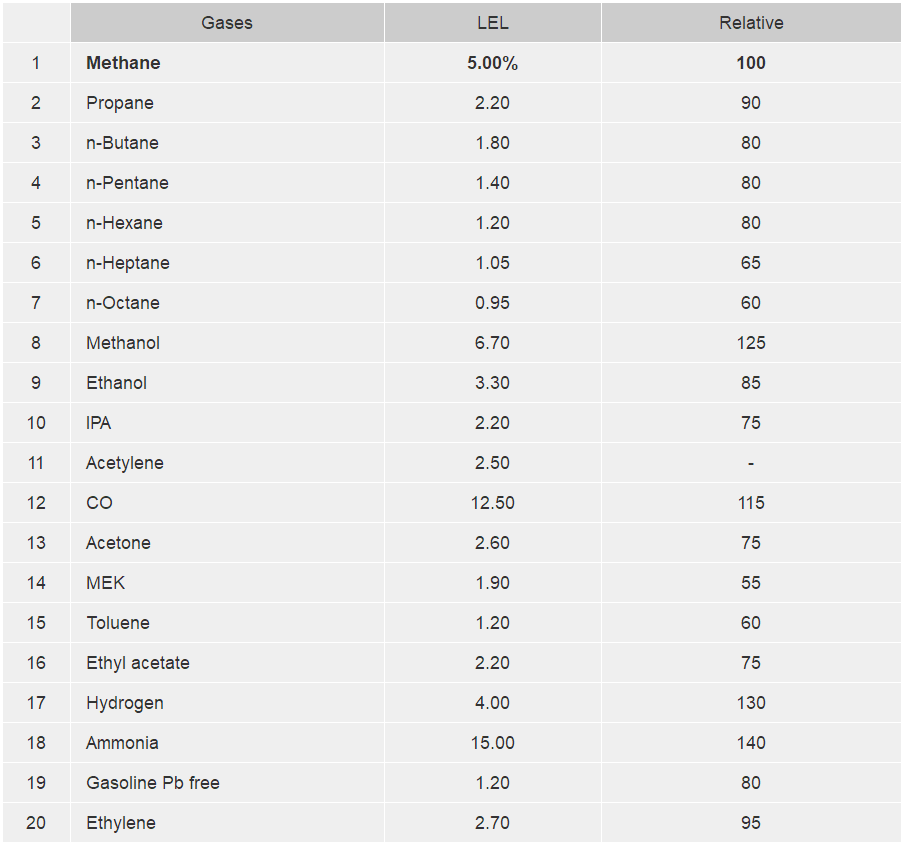This screenshot has height=850, width=909.
Task: Click the Relative column header
Action: tap(751, 23)
